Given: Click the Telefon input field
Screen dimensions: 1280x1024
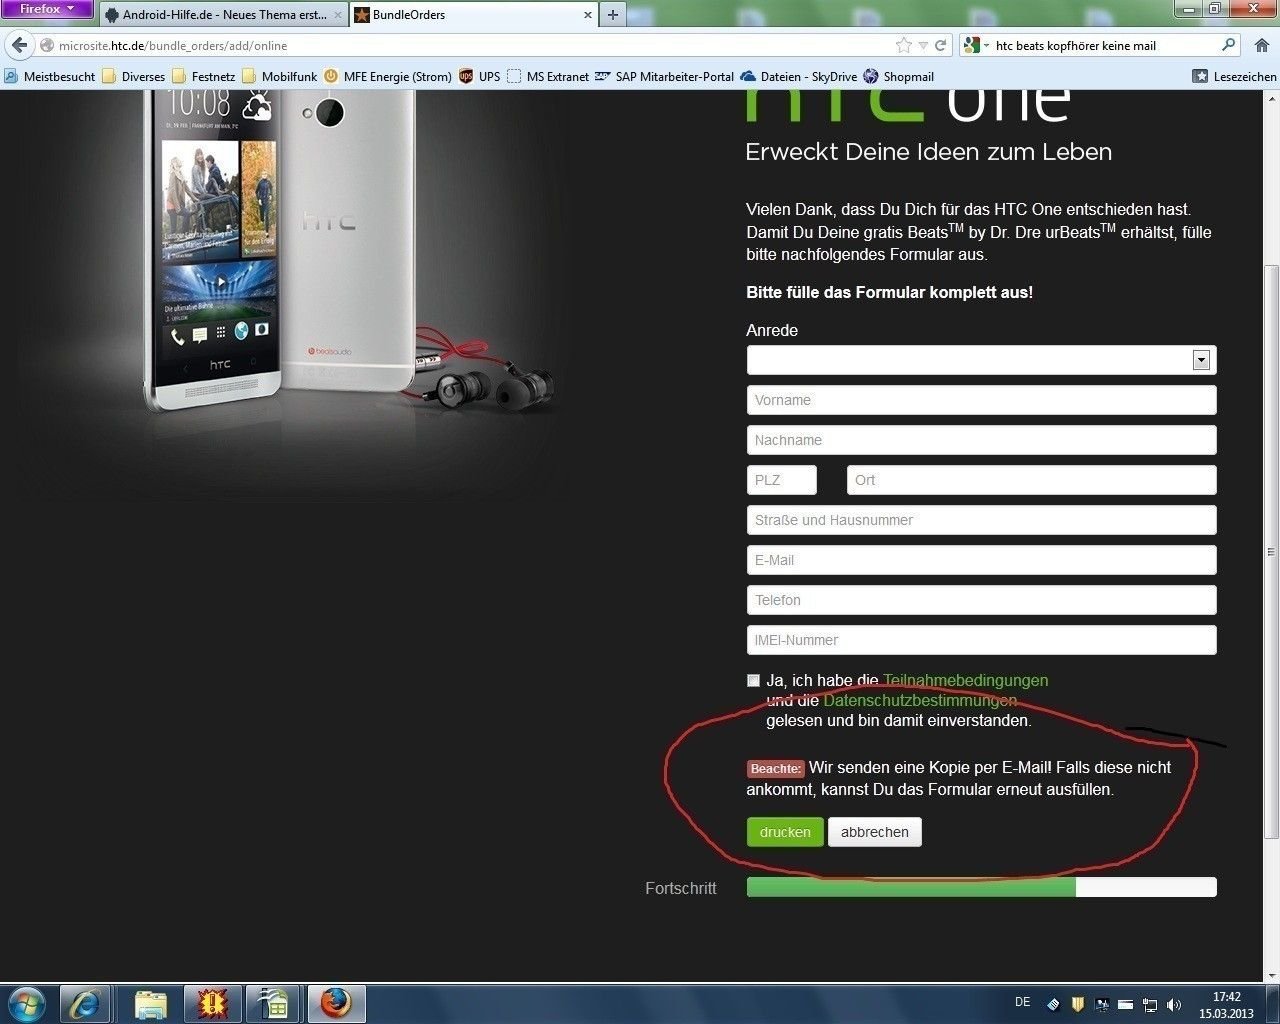Looking at the screenshot, I should pos(981,600).
